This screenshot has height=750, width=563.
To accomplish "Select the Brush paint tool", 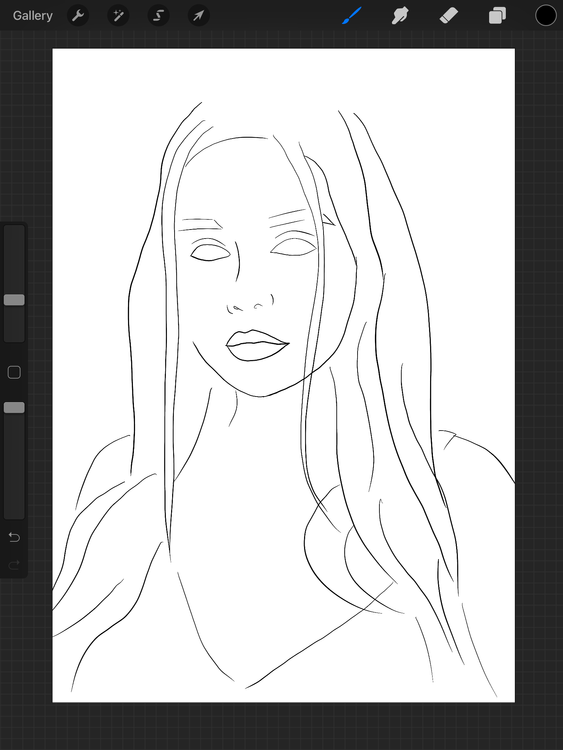I will (352, 16).
